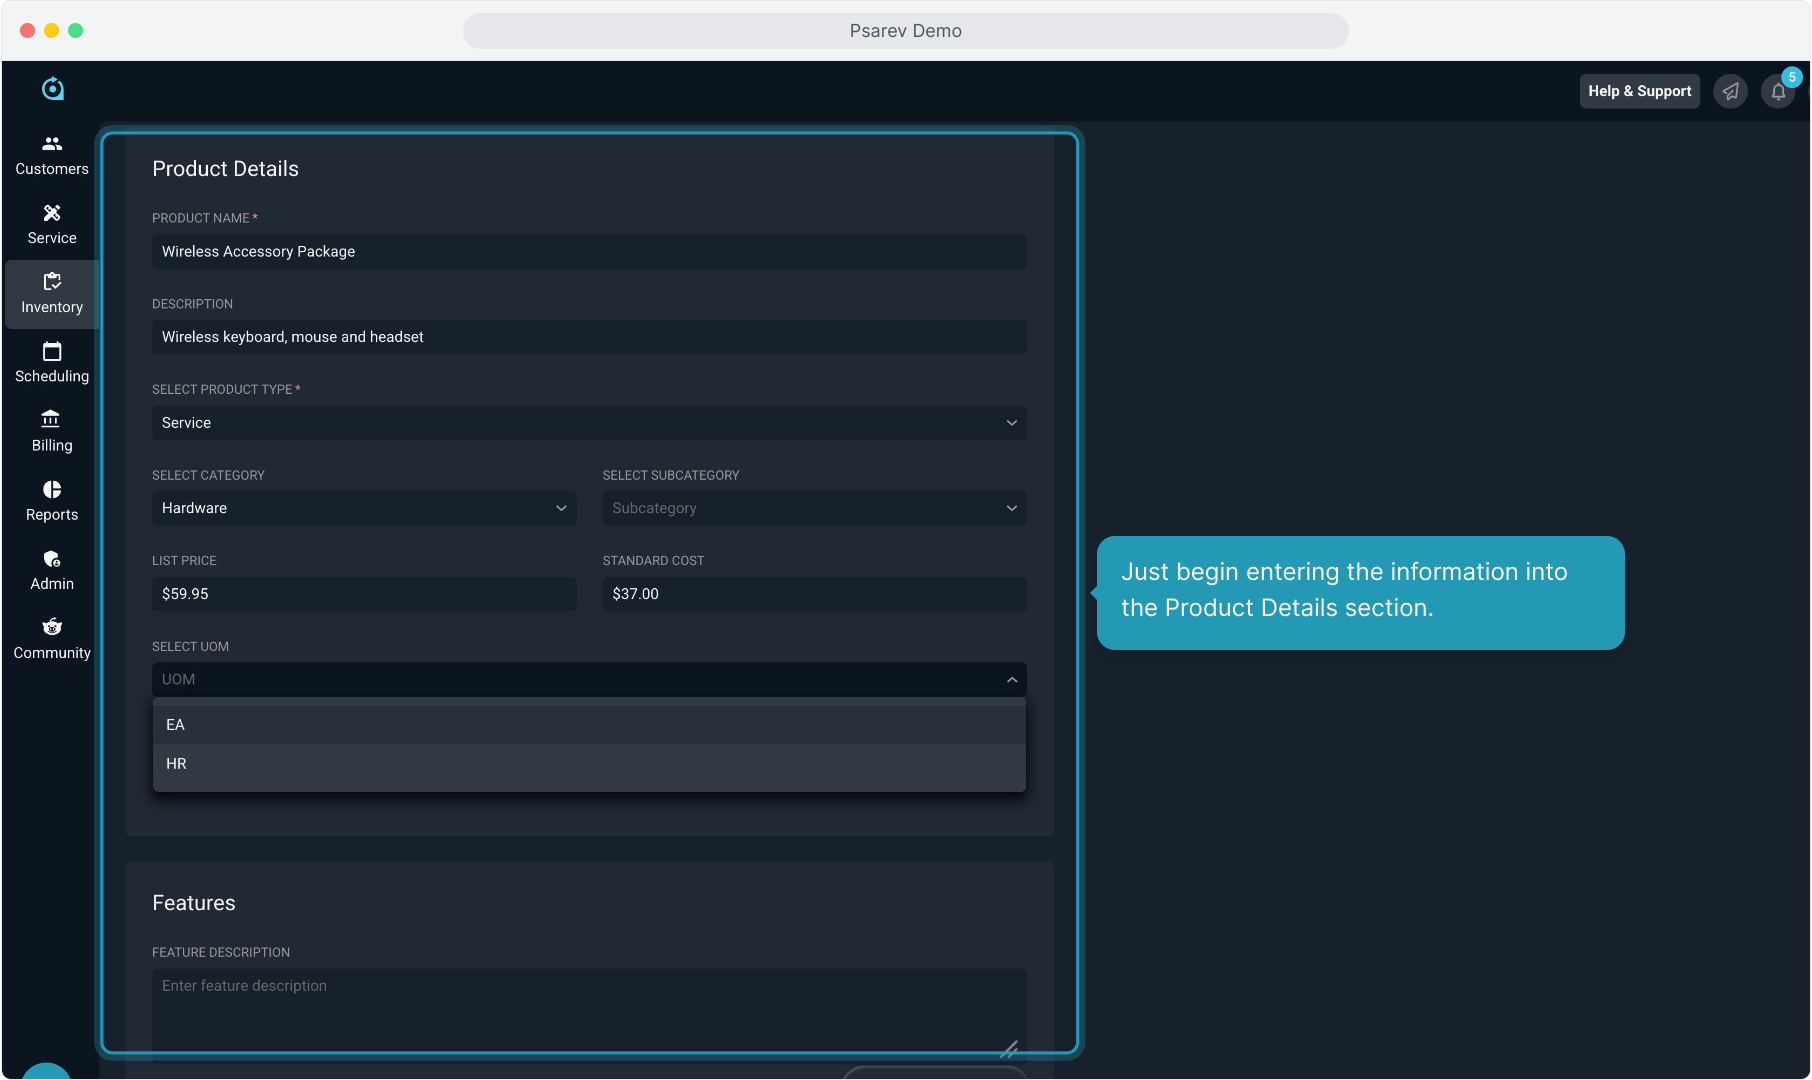Screen dimensions: 1812x1080
Task: Select HR from the UOM list
Action: point(589,764)
